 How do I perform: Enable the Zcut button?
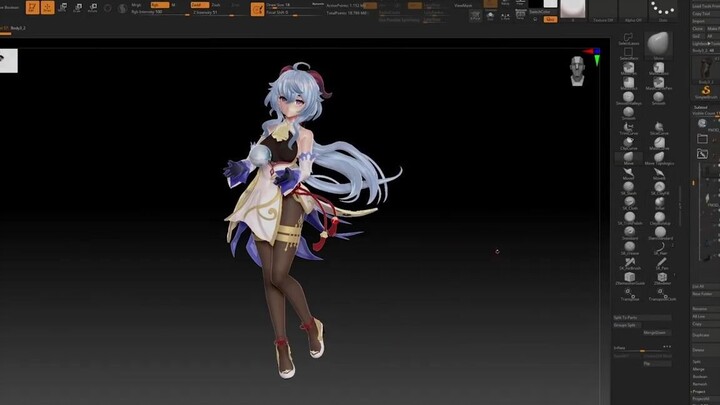235,5
